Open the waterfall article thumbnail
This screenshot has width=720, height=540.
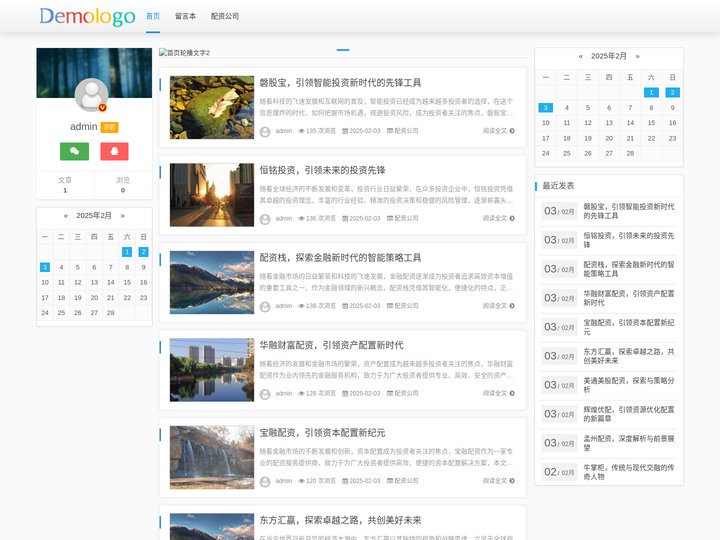pos(212,457)
